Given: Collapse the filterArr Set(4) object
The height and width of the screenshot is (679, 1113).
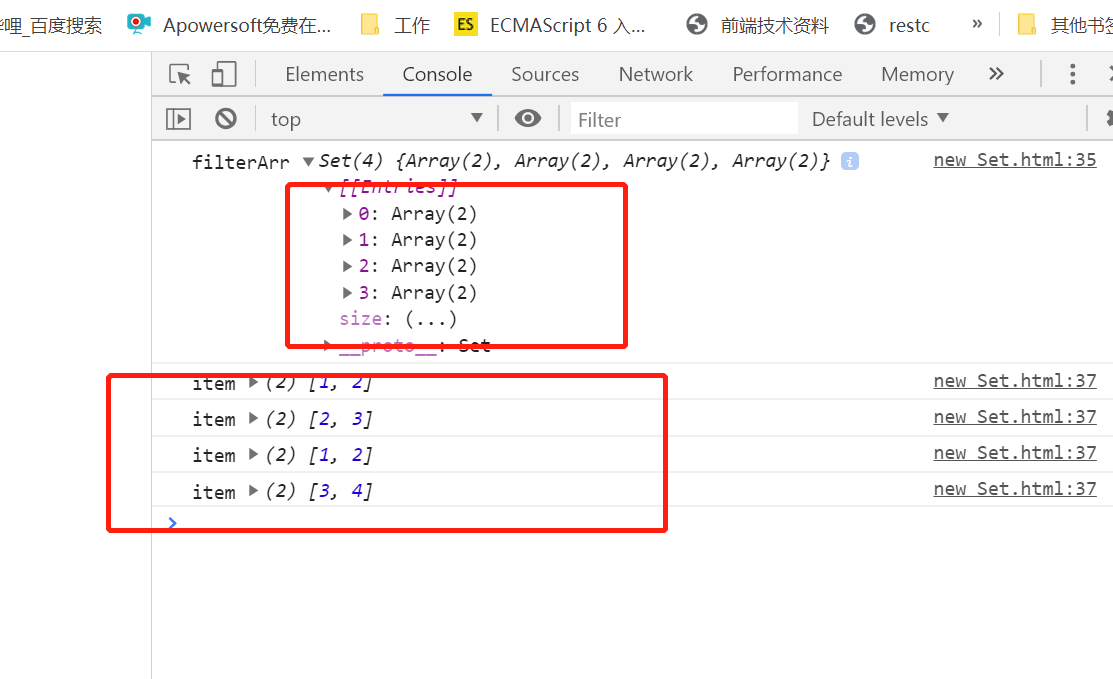Looking at the screenshot, I should click(x=308, y=162).
